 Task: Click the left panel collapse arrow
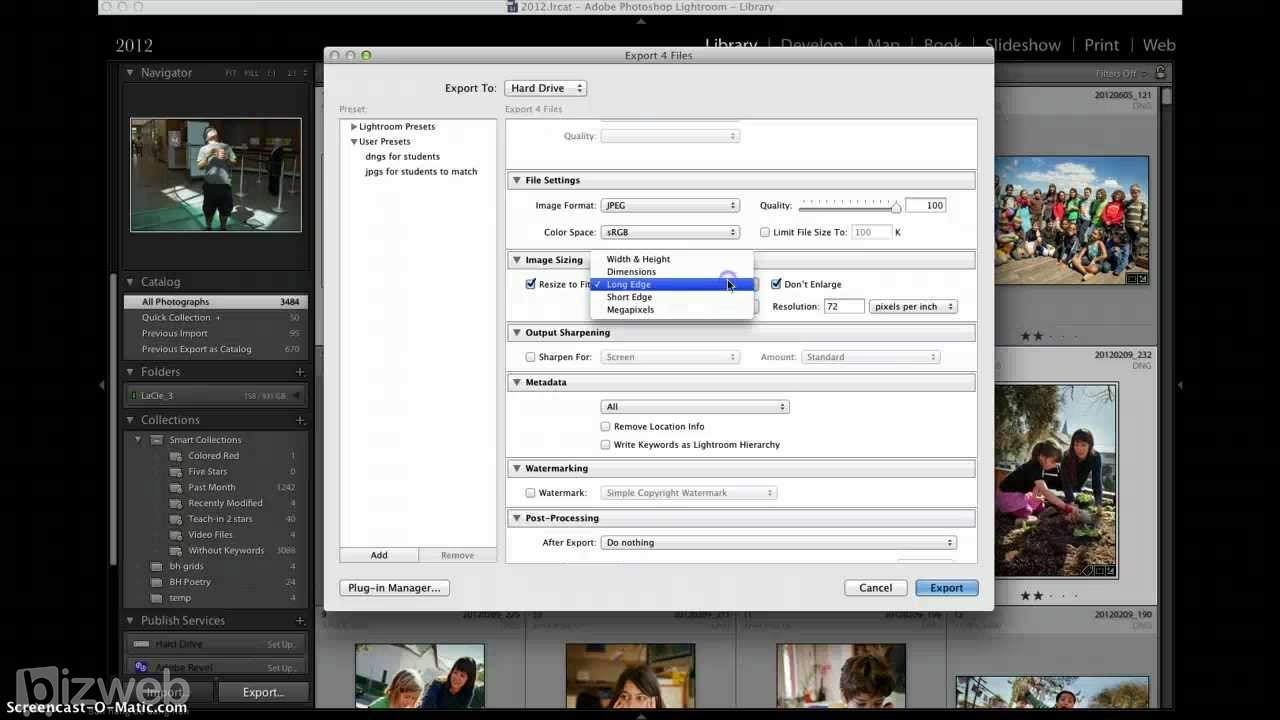point(101,385)
